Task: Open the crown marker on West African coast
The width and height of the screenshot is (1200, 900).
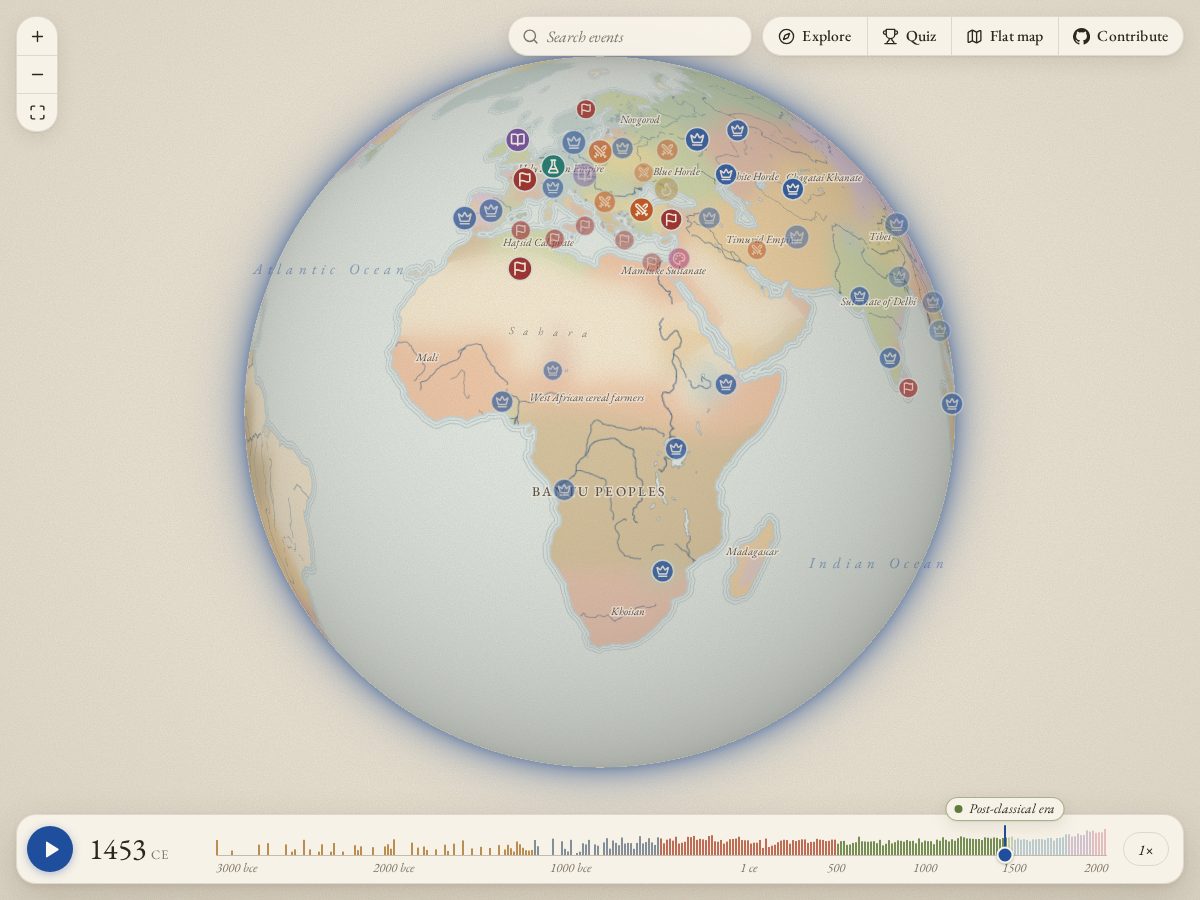Action: [x=502, y=402]
